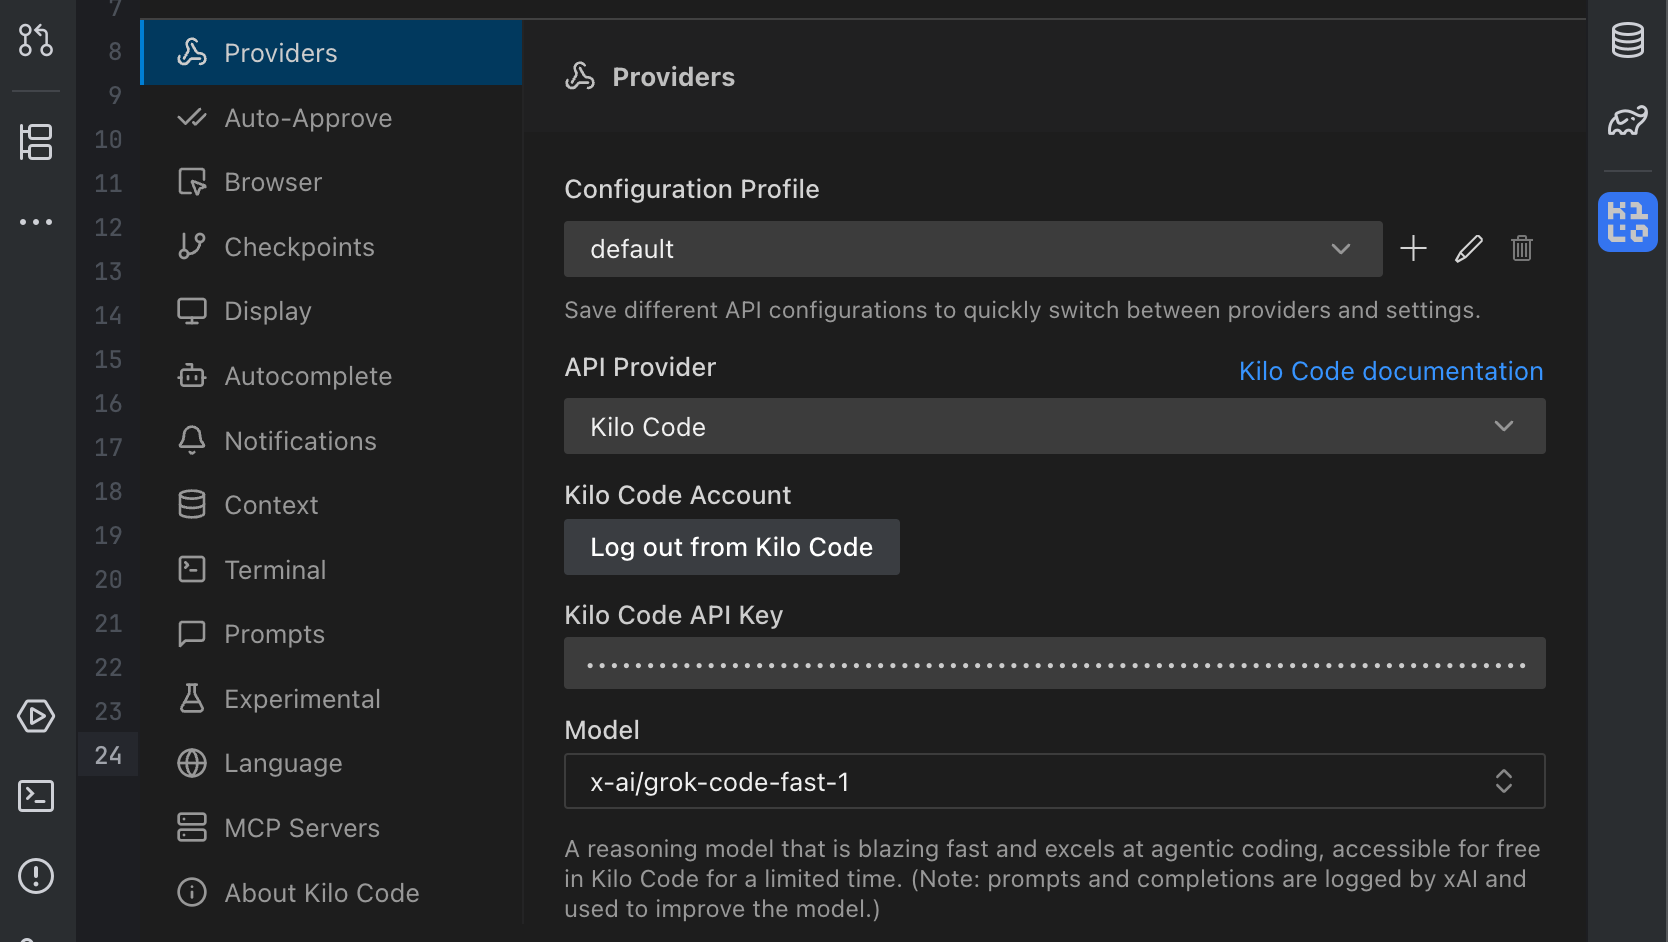Click line number 18 in the gutter
This screenshot has width=1668, height=942.
tap(108, 491)
